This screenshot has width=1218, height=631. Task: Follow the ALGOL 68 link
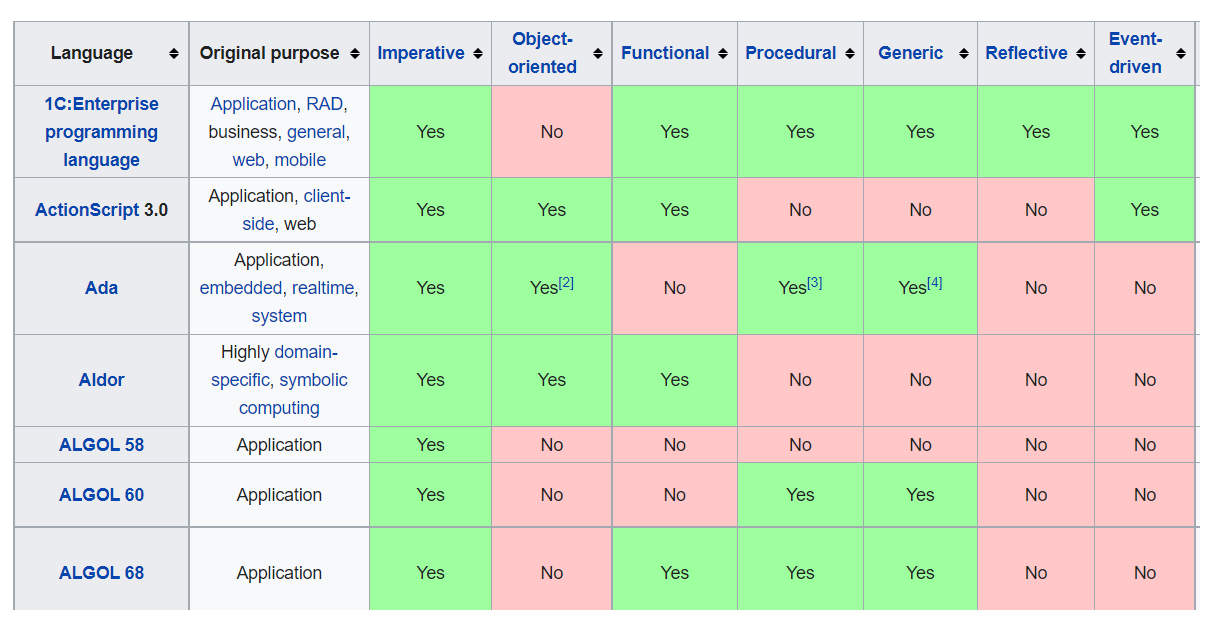tap(101, 573)
